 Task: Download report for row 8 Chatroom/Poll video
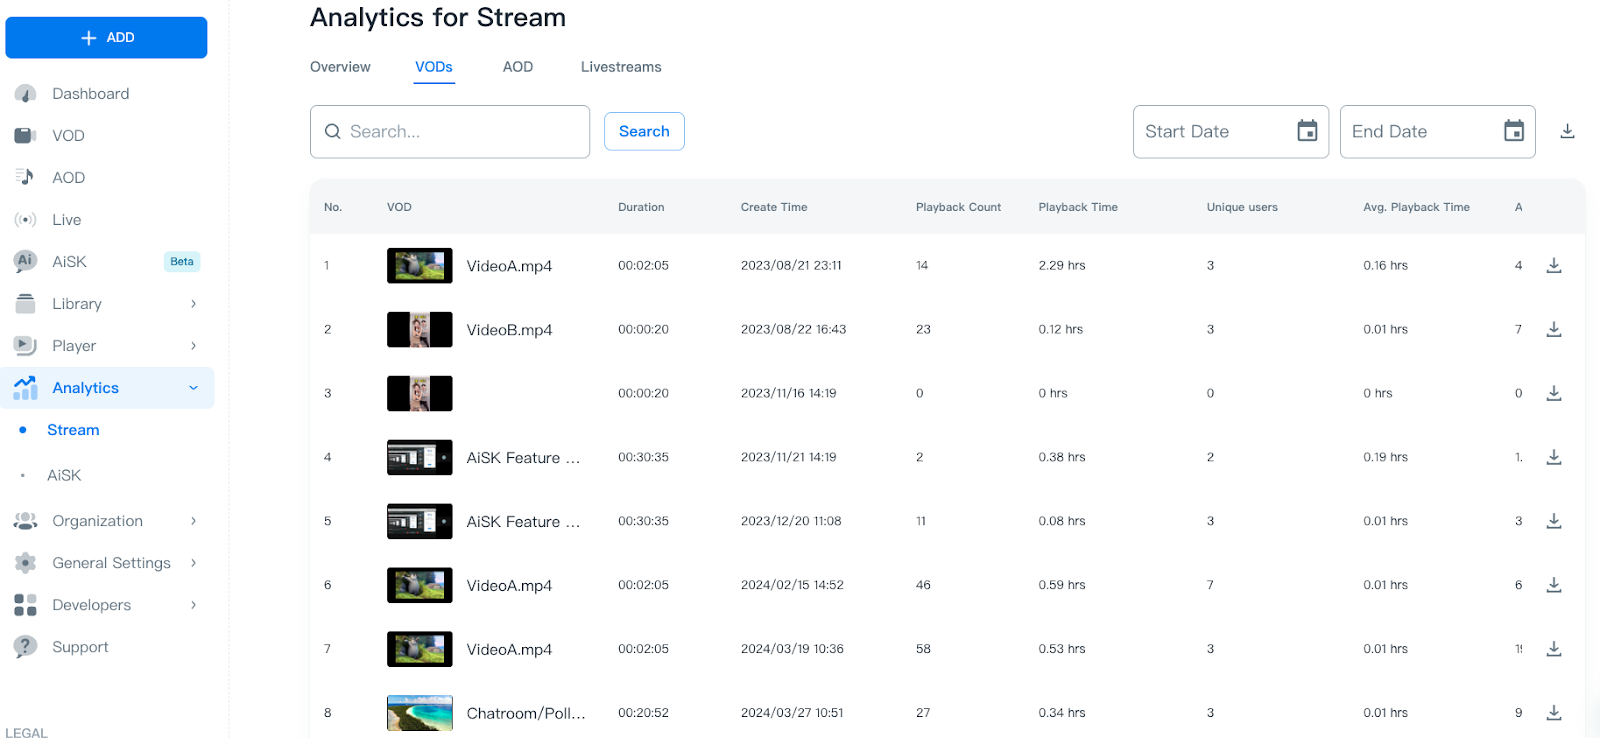click(x=1554, y=713)
